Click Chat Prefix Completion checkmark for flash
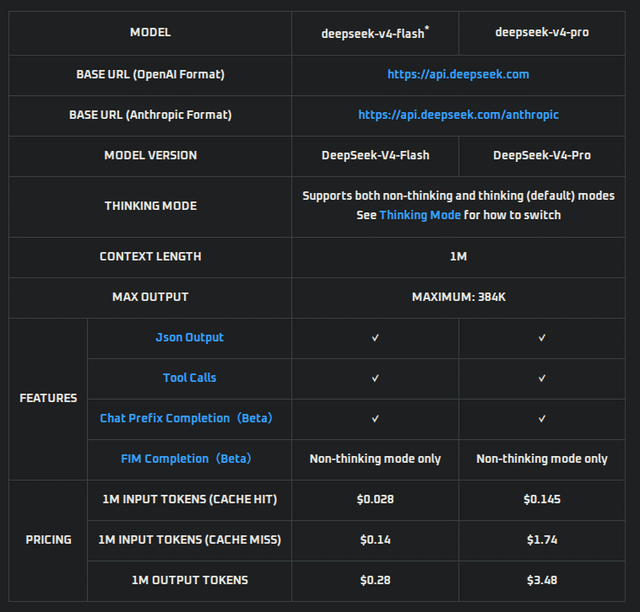This screenshot has height=612, width=640. 375,418
